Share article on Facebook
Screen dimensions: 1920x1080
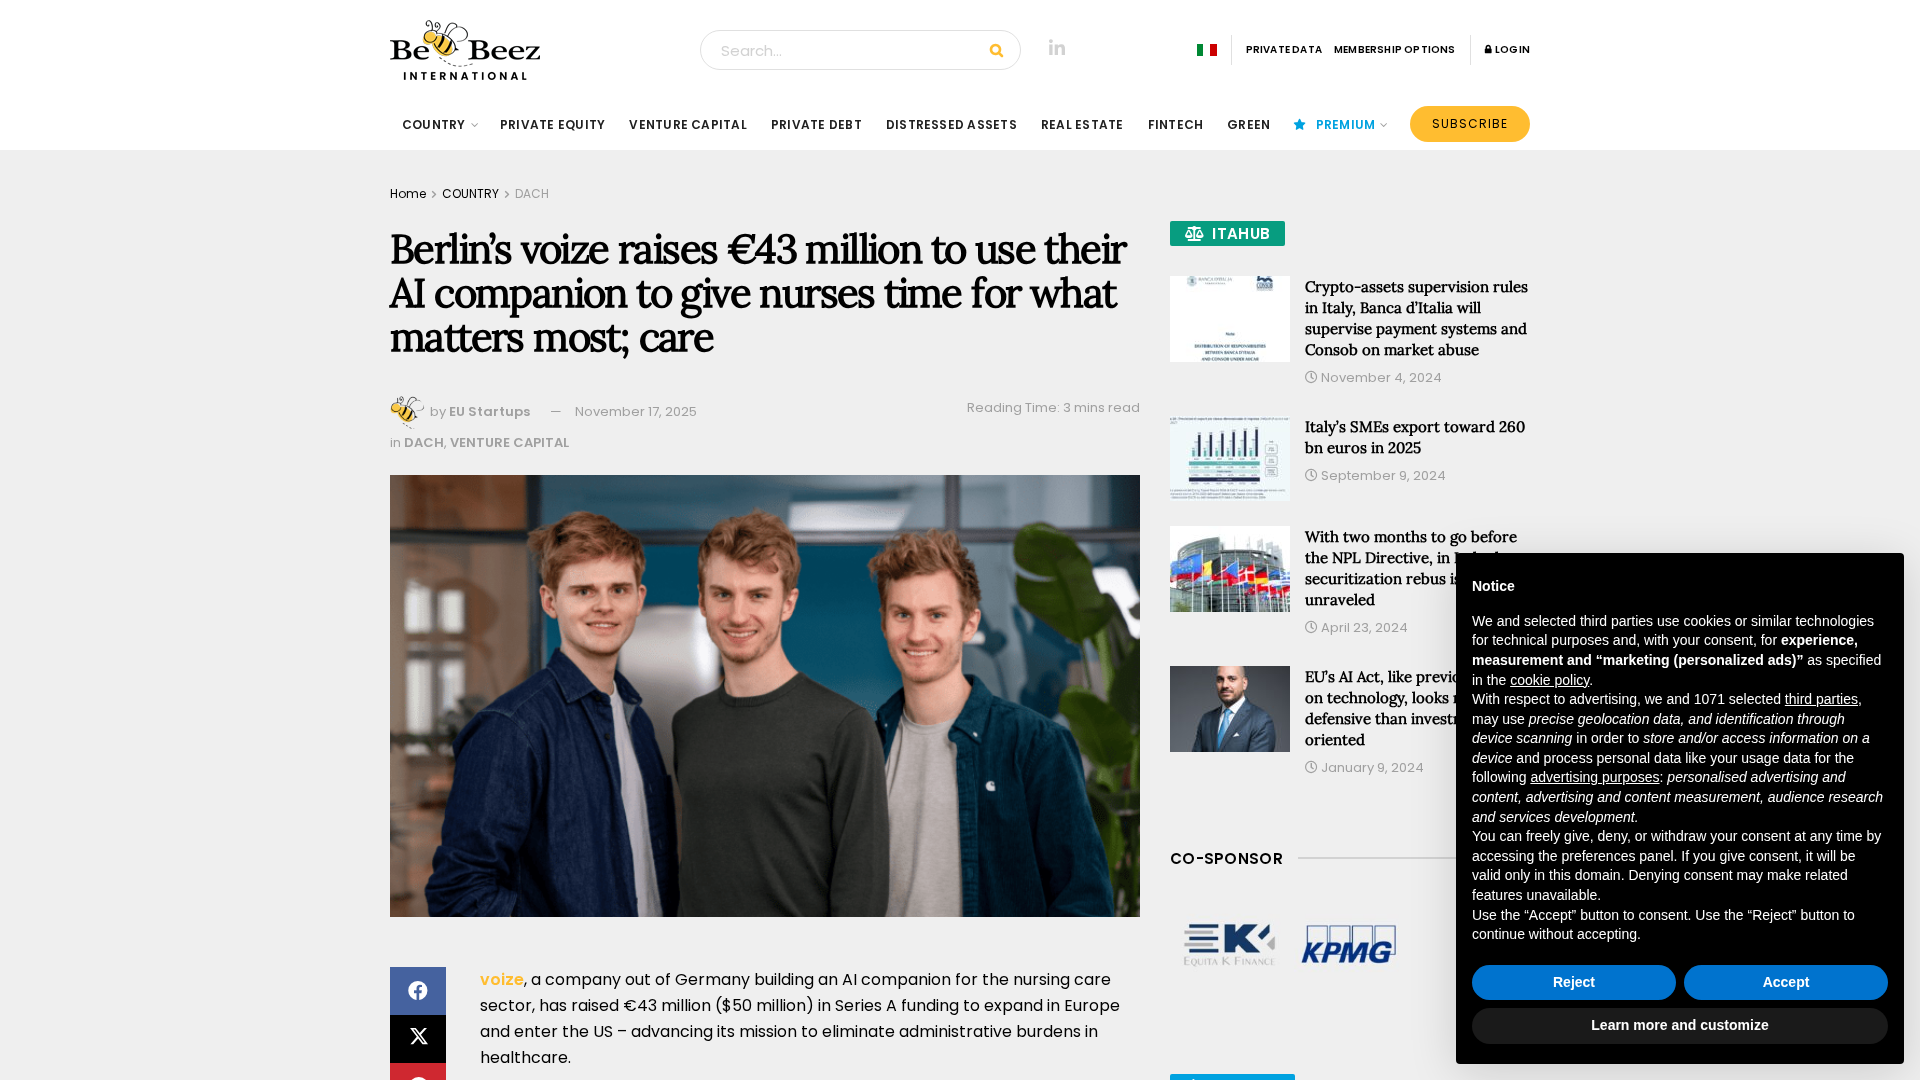click(x=418, y=990)
